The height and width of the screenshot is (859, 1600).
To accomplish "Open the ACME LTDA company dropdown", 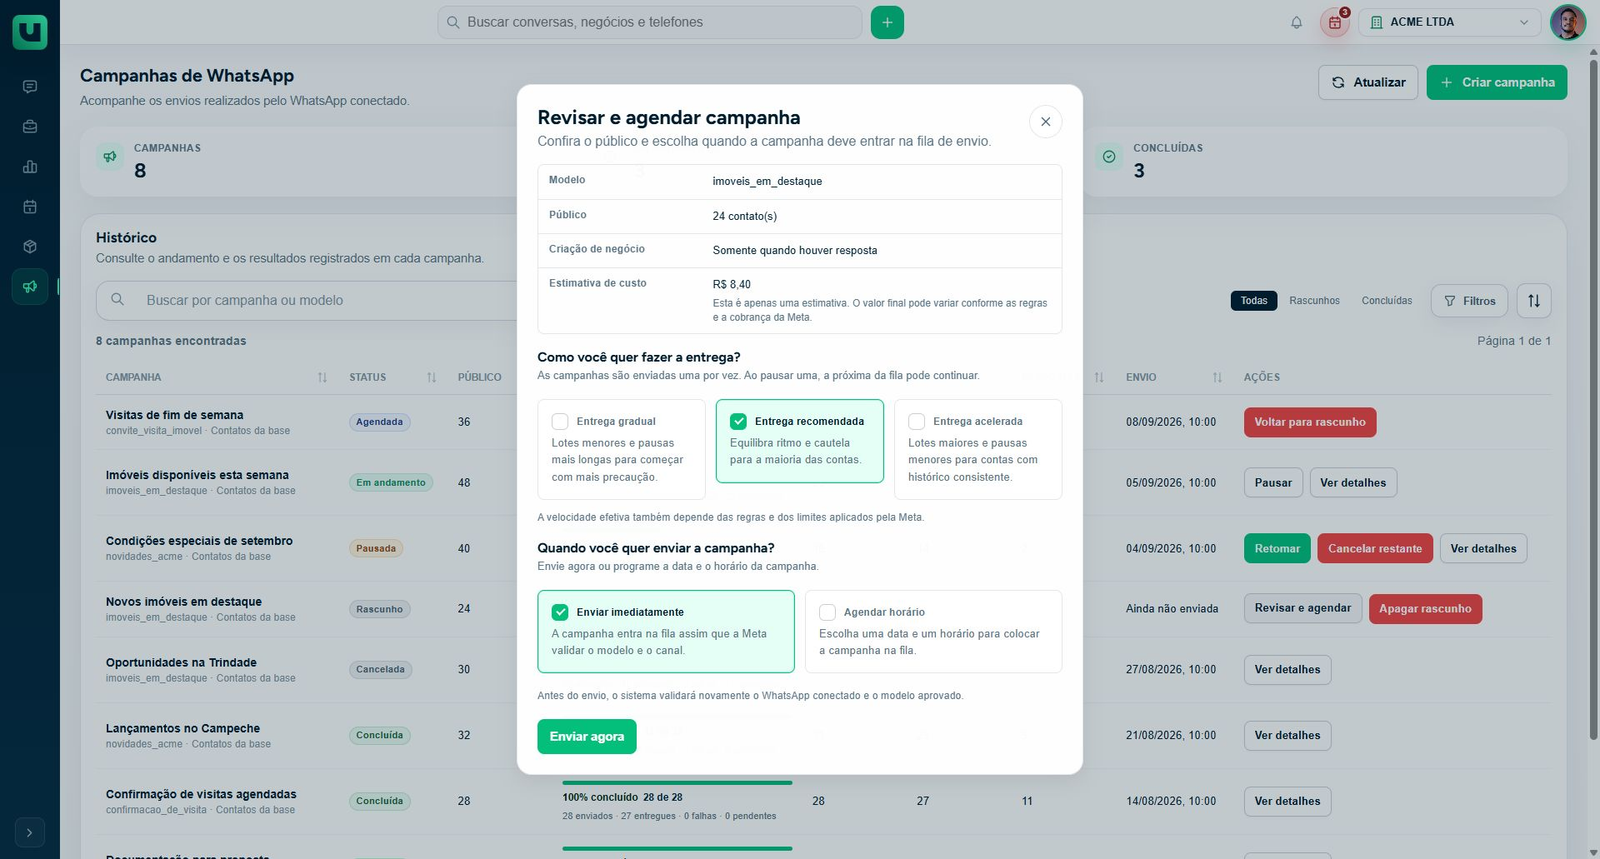I will click(x=1450, y=22).
